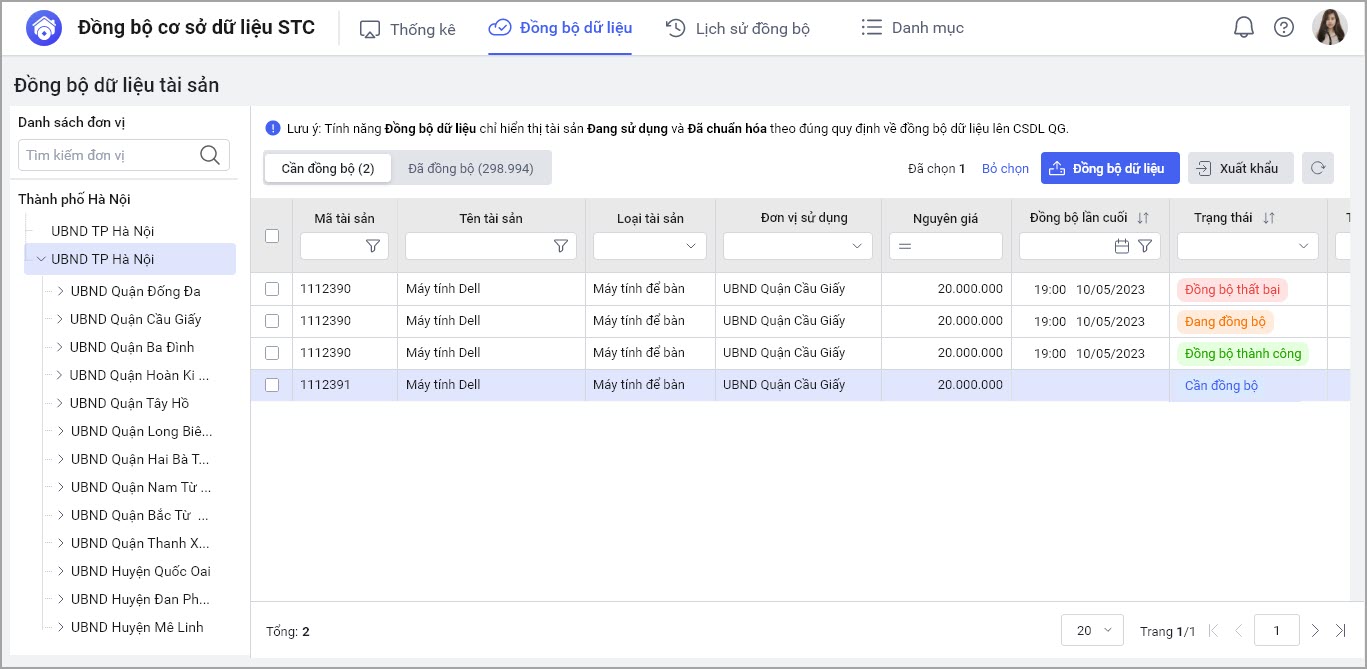Click the Đồng bộ dữ liệu blue button

tap(1110, 168)
